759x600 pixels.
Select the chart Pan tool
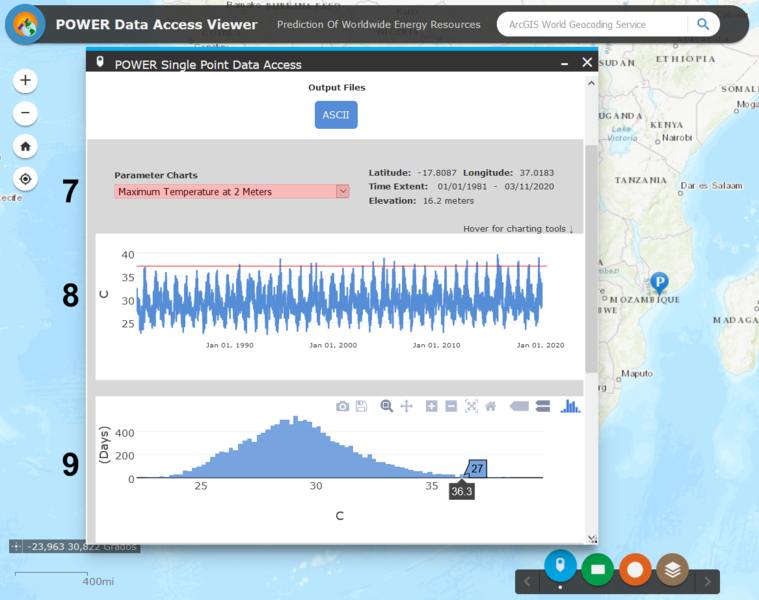[407, 406]
